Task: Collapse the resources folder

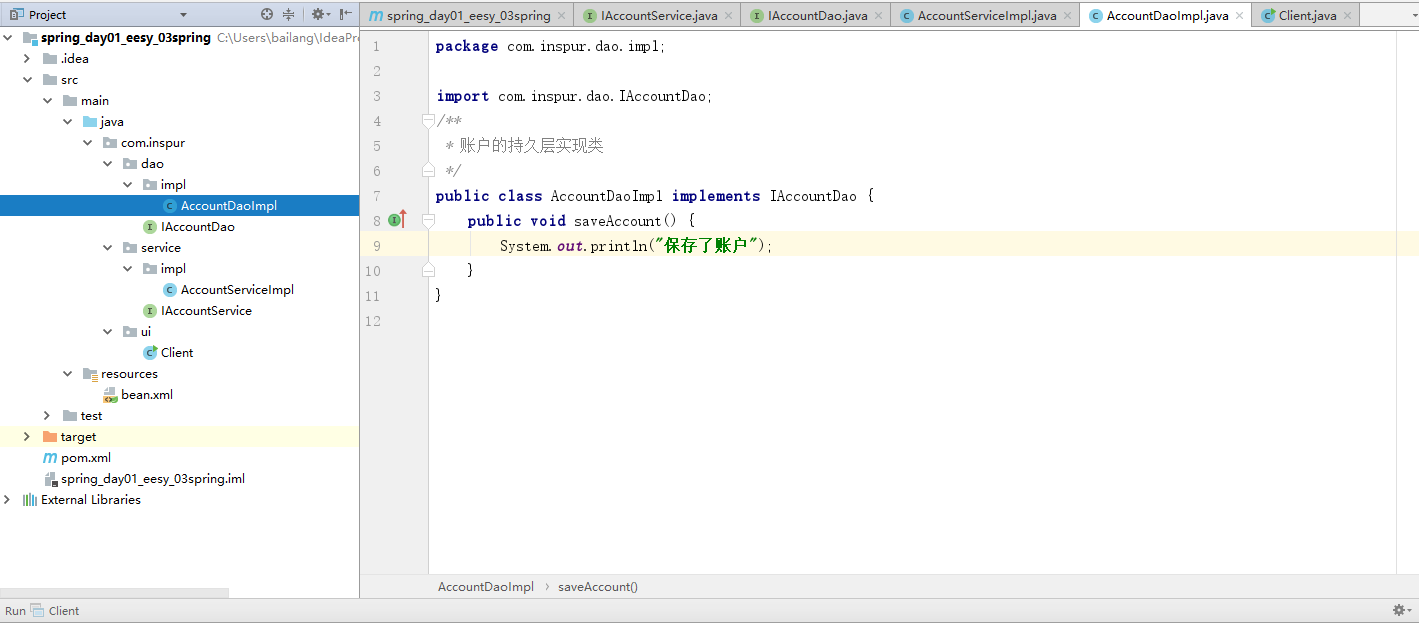Action: pos(67,374)
